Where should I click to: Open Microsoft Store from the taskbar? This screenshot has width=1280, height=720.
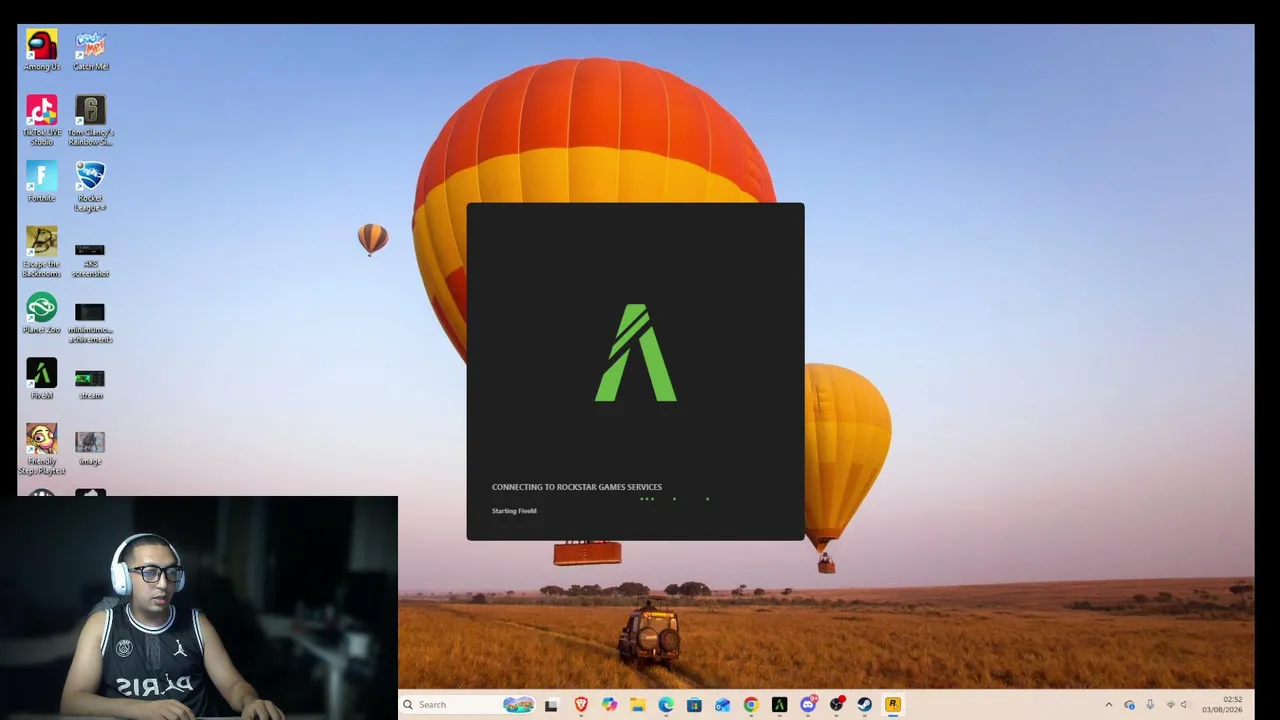tap(694, 705)
